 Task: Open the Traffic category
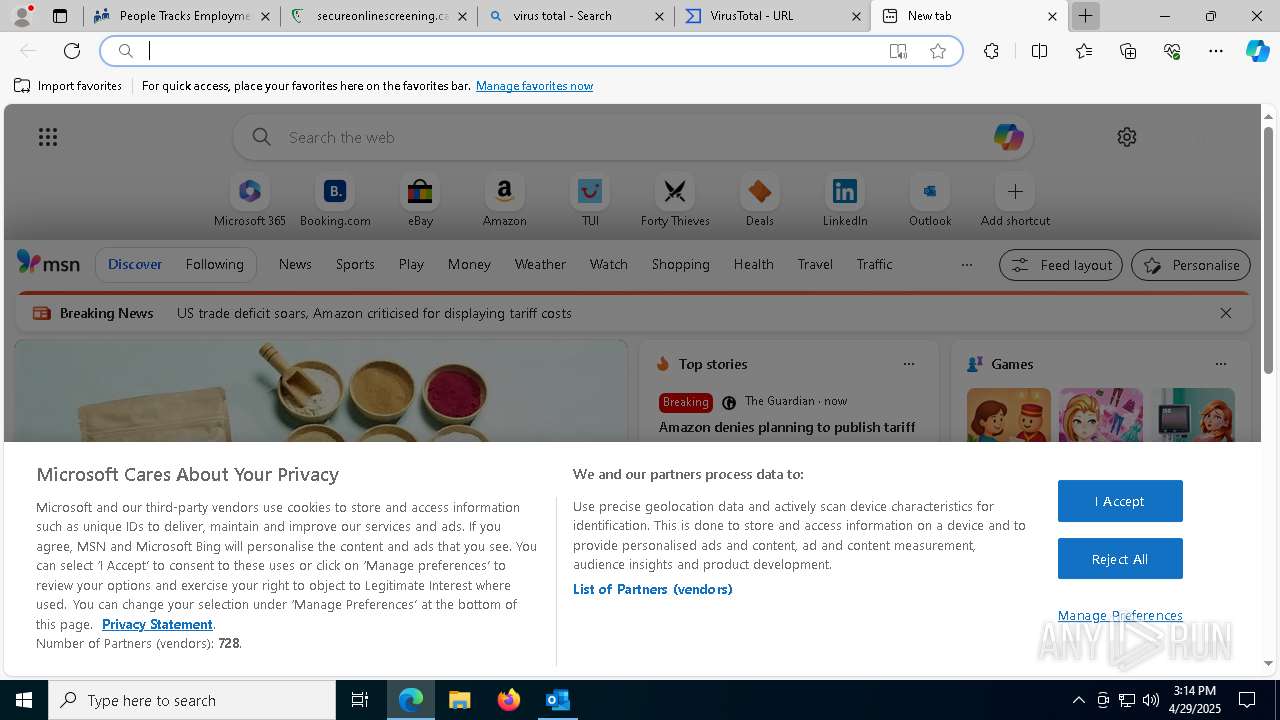click(x=874, y=264)
